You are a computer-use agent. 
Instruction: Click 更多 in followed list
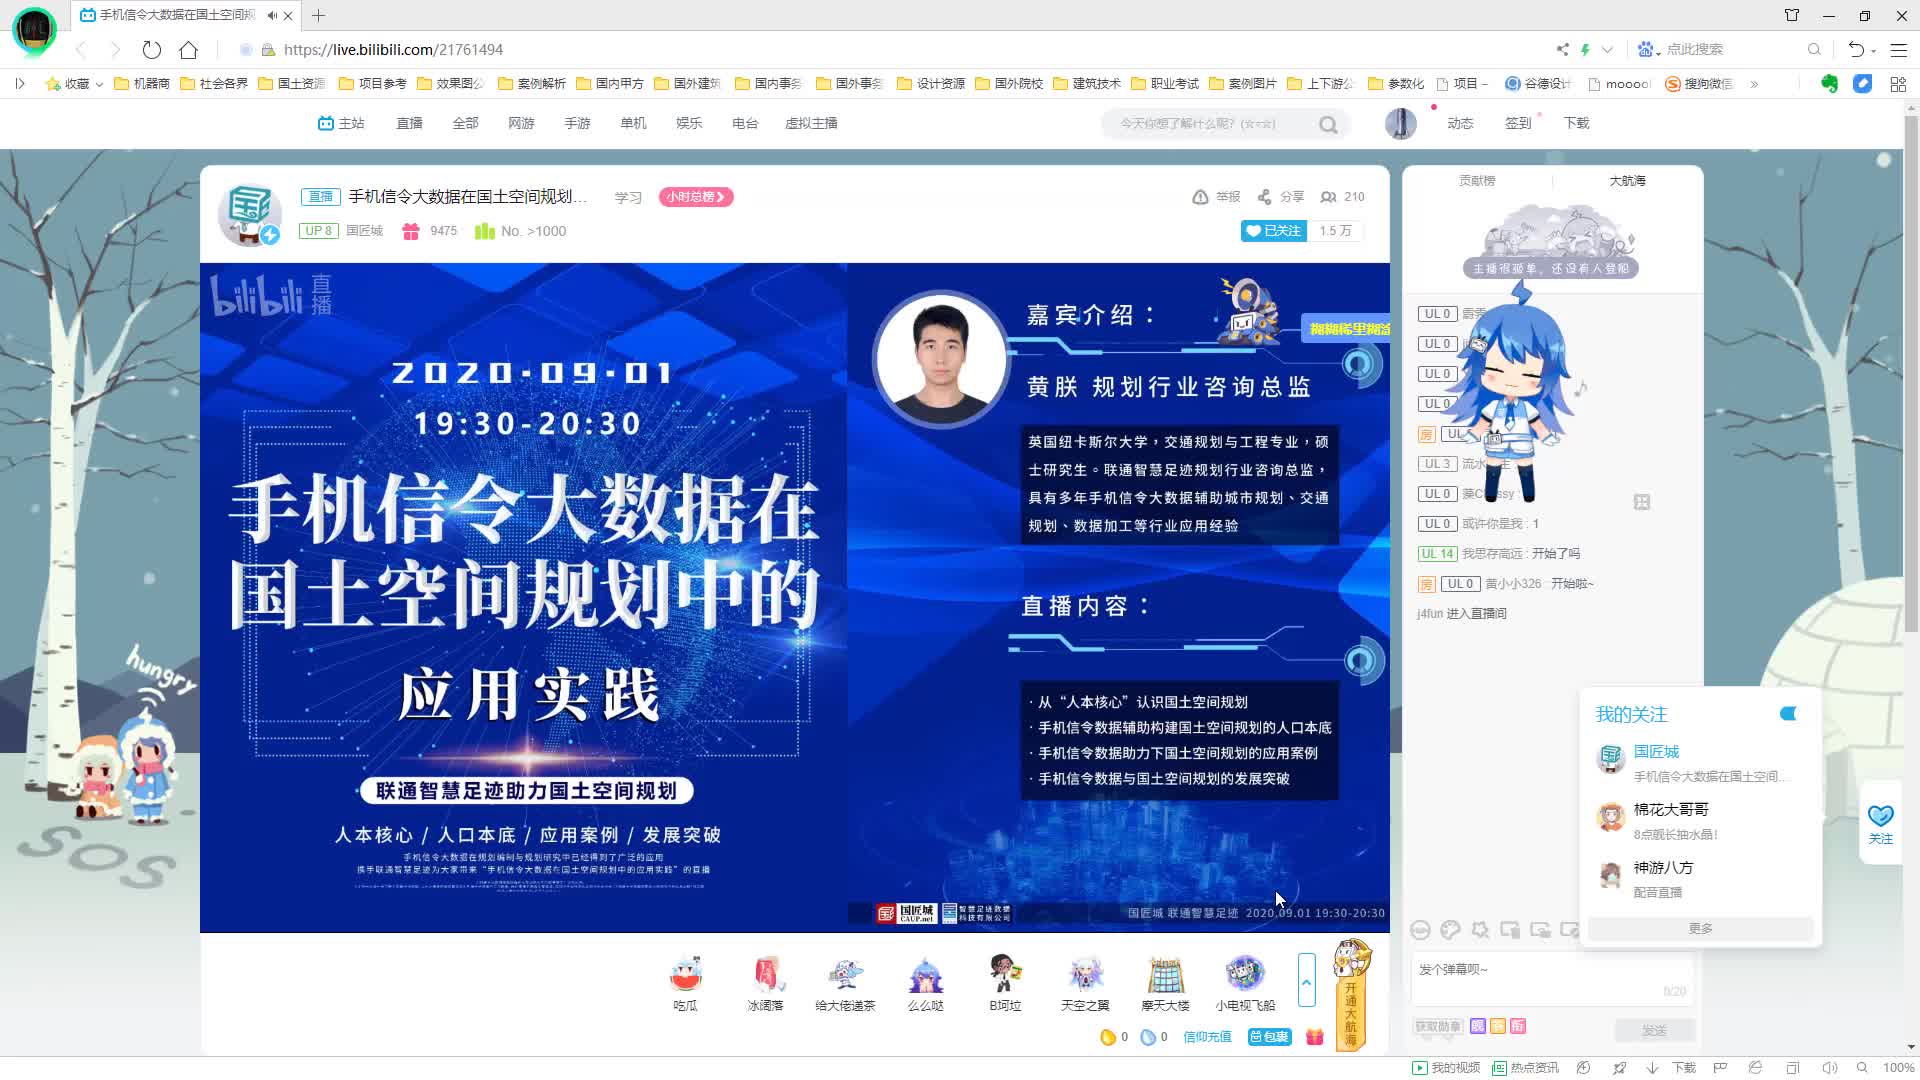1700,929
